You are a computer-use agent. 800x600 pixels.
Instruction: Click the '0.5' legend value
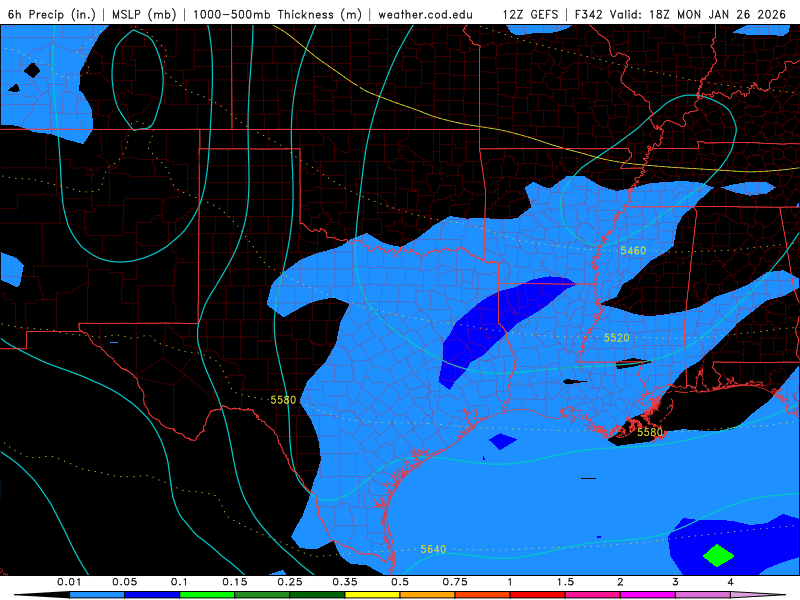tap(400, 582)
